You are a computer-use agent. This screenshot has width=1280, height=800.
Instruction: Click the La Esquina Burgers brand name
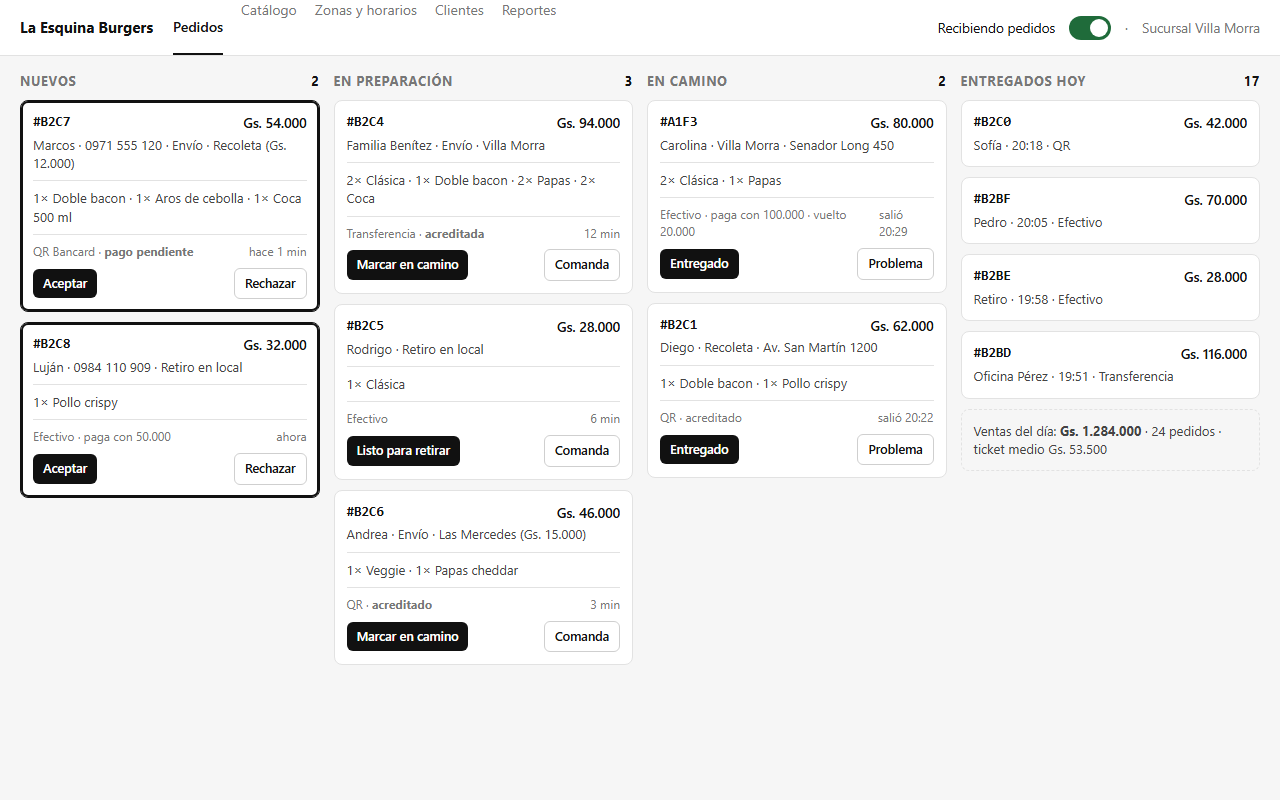click(87, 28)
